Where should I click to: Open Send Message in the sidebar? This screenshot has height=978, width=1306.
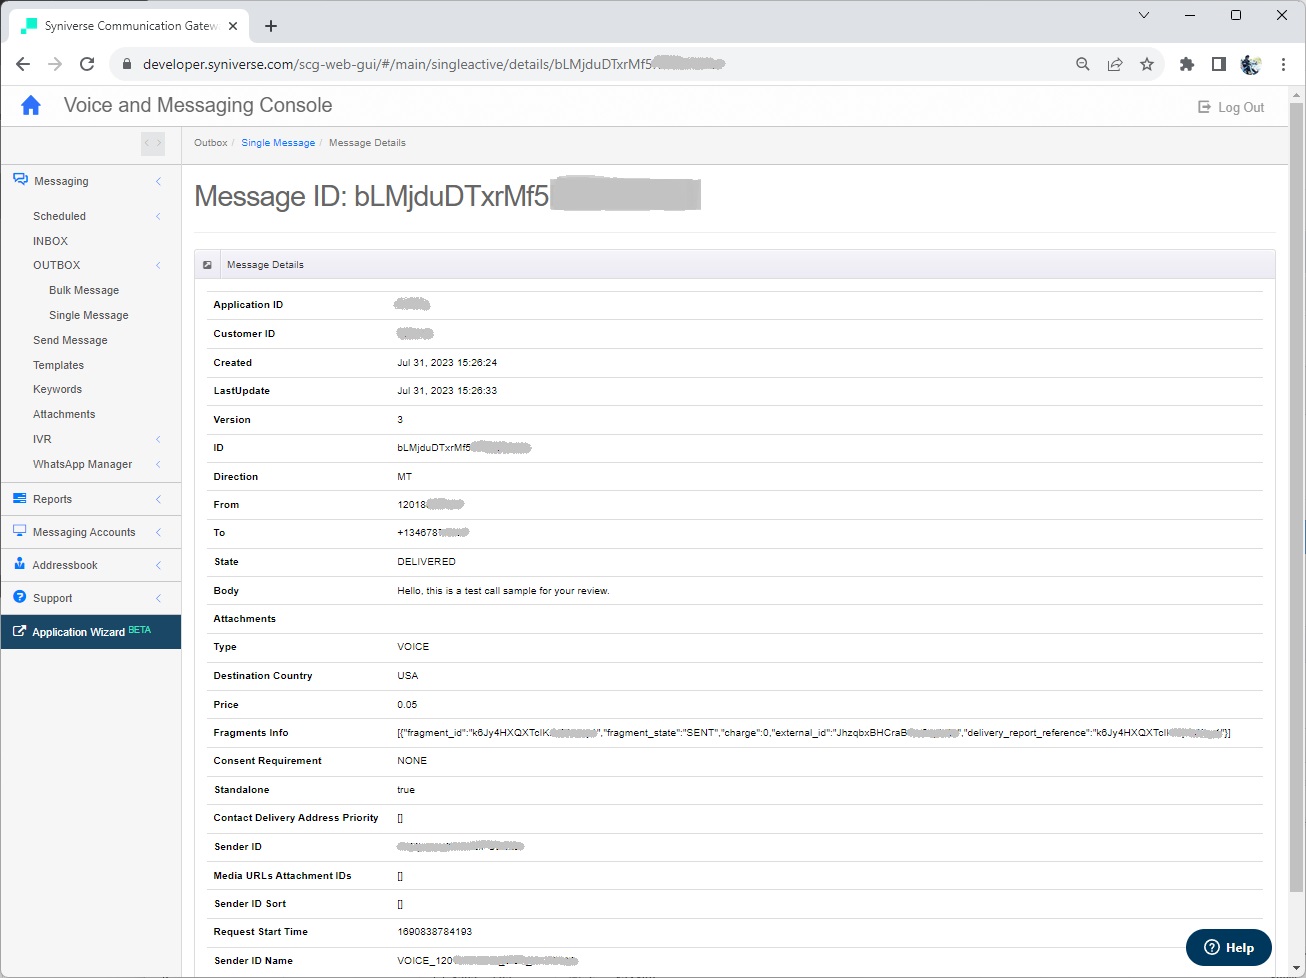(x=70, y=340)
